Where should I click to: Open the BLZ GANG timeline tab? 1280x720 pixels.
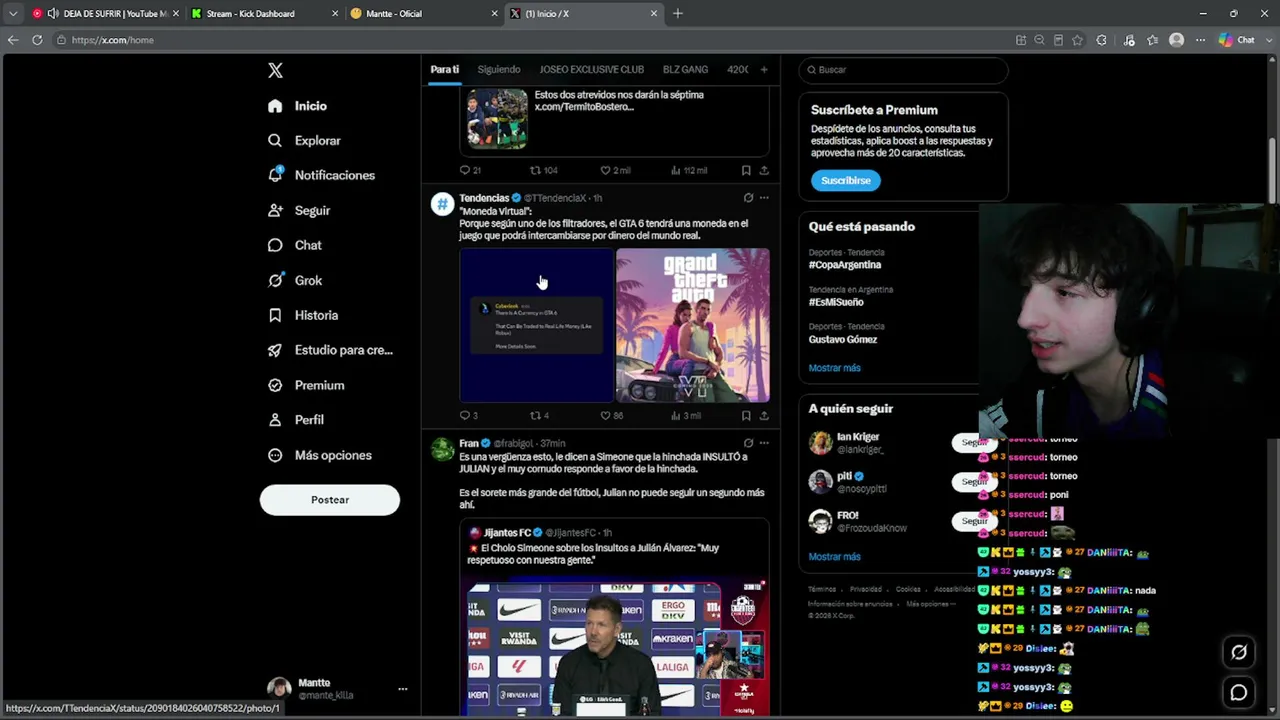tap(685, 70)
